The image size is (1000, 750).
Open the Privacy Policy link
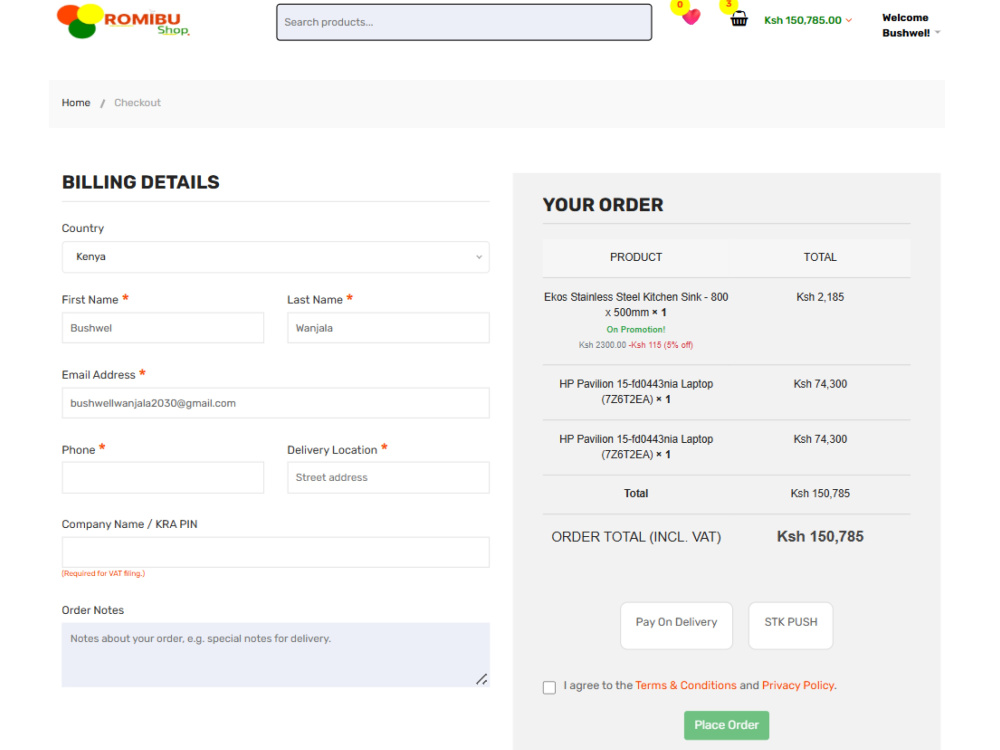(x=798, y=686)
